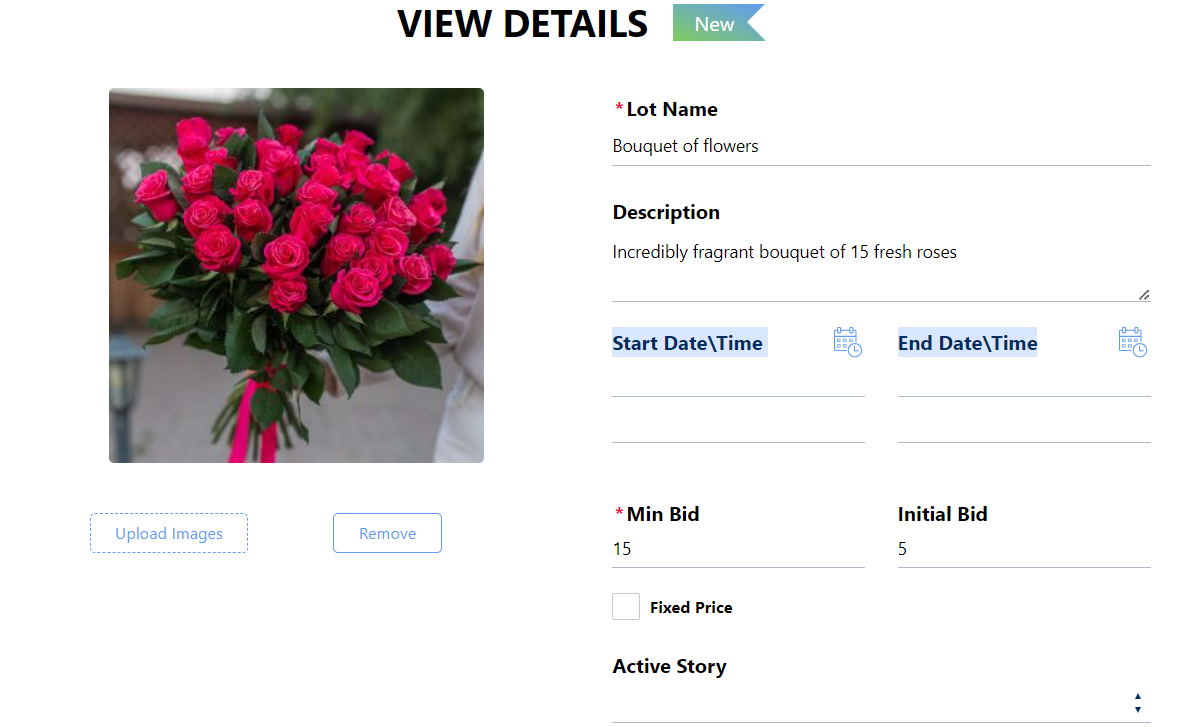Image resolution: width=1196 pixels, height=727 pixels.
Task: Edit the Initial Bid value field
Action: click(x=1024, y=549)
